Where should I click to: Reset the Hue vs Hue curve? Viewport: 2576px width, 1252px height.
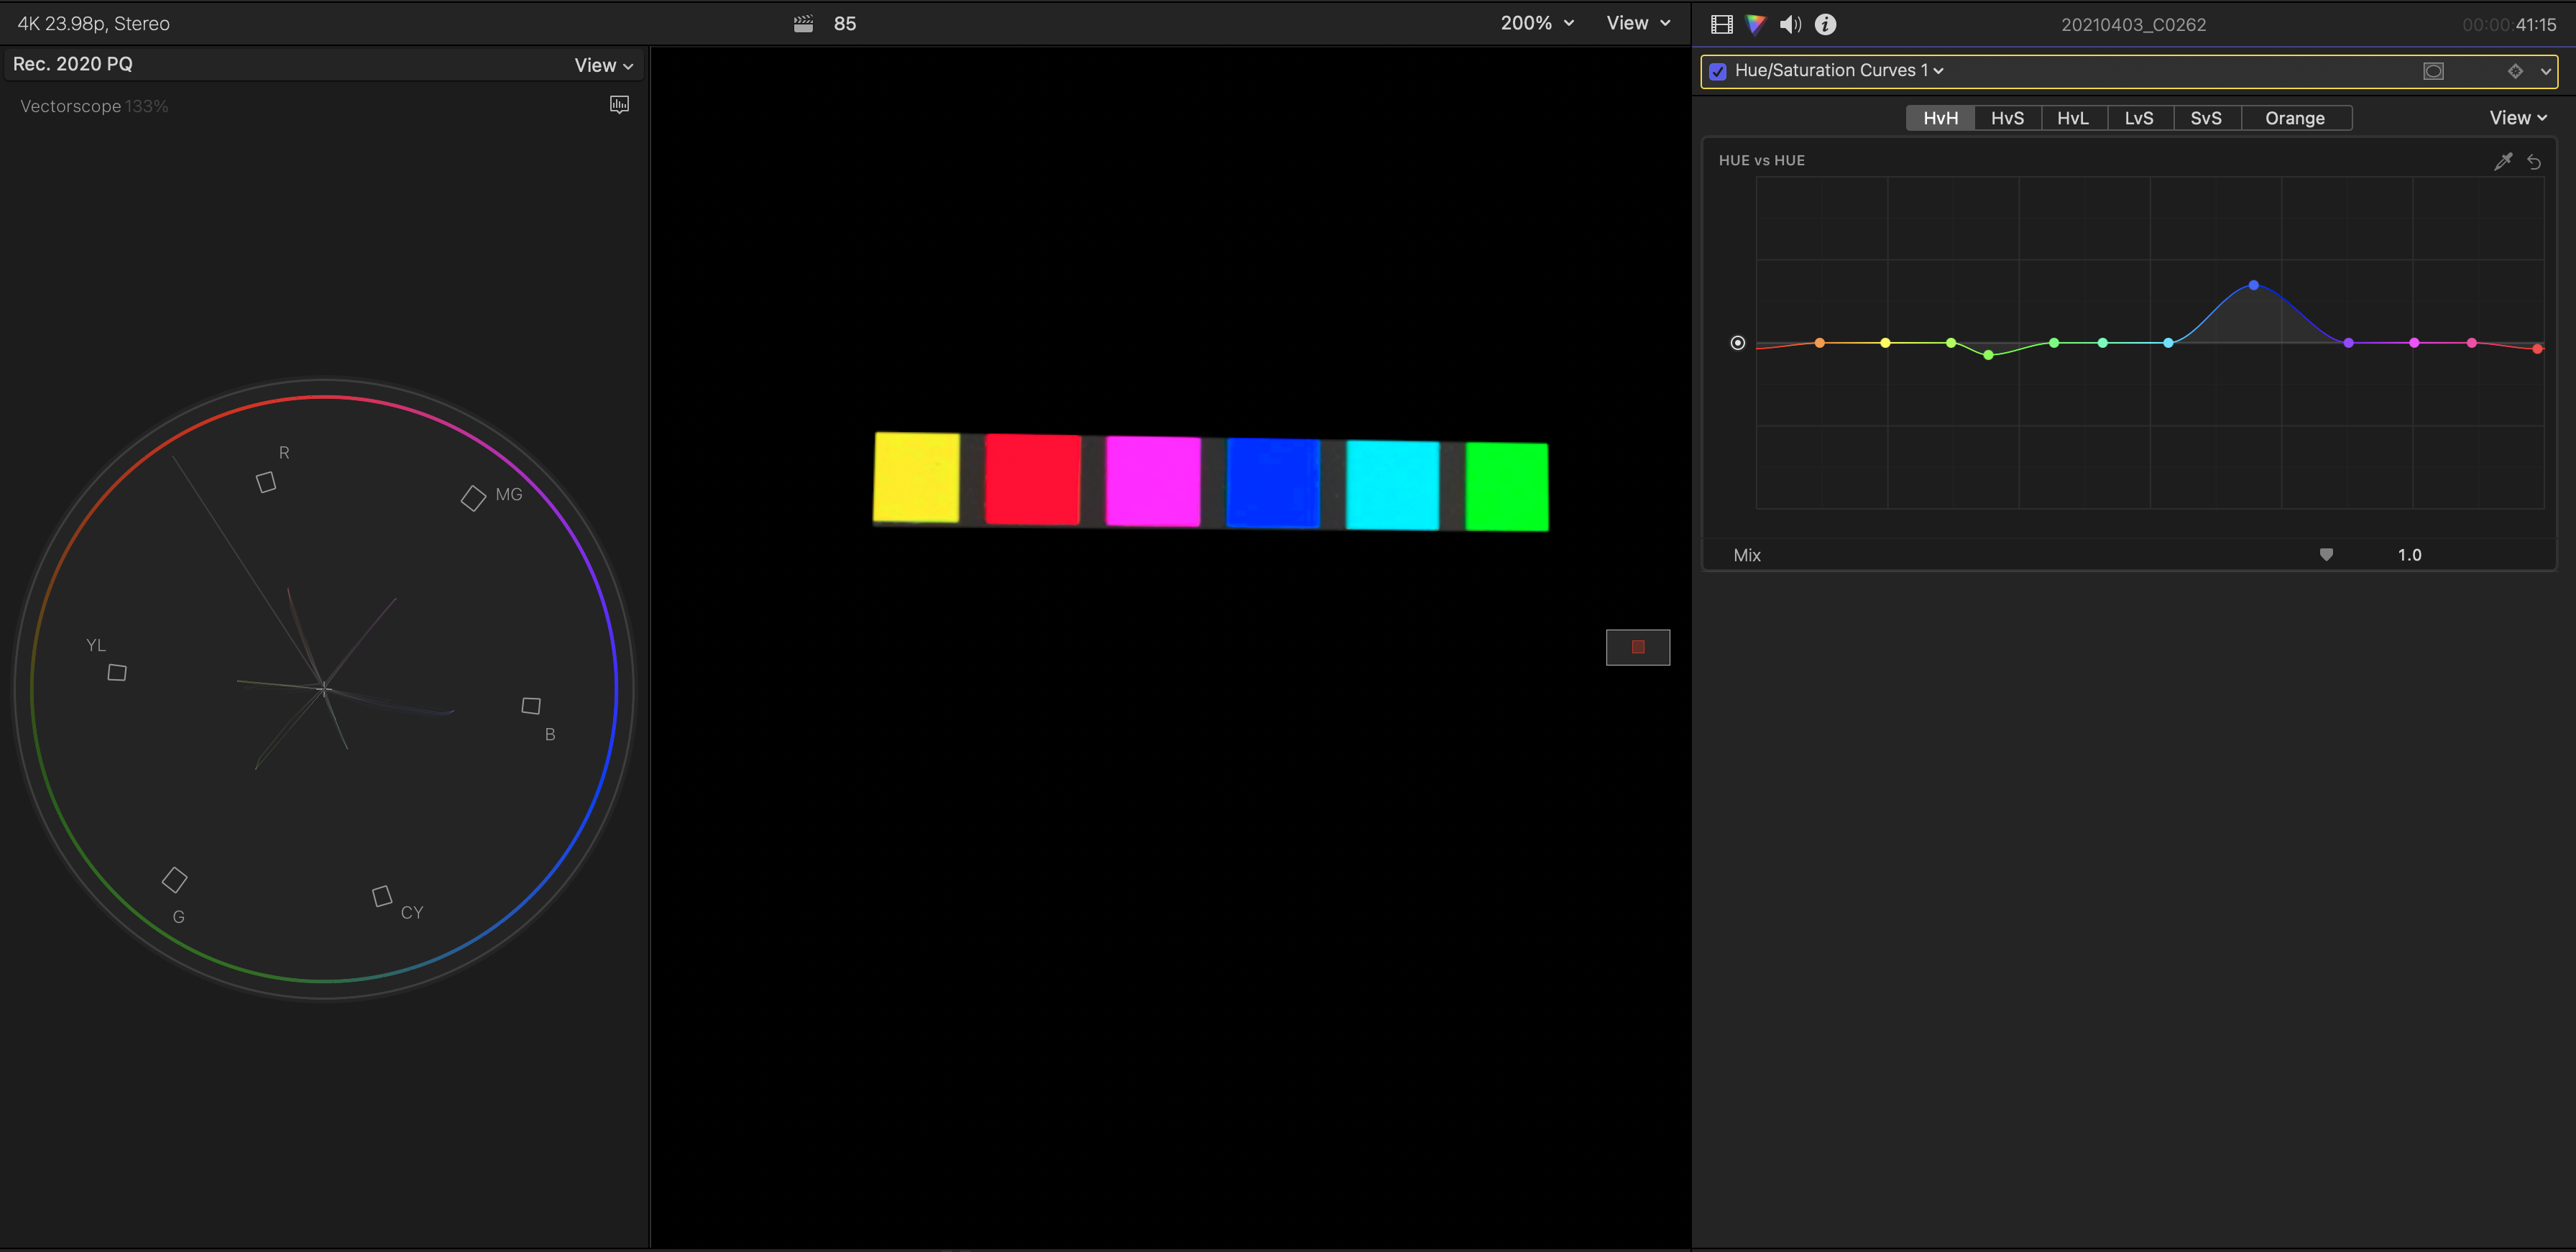2534,161
